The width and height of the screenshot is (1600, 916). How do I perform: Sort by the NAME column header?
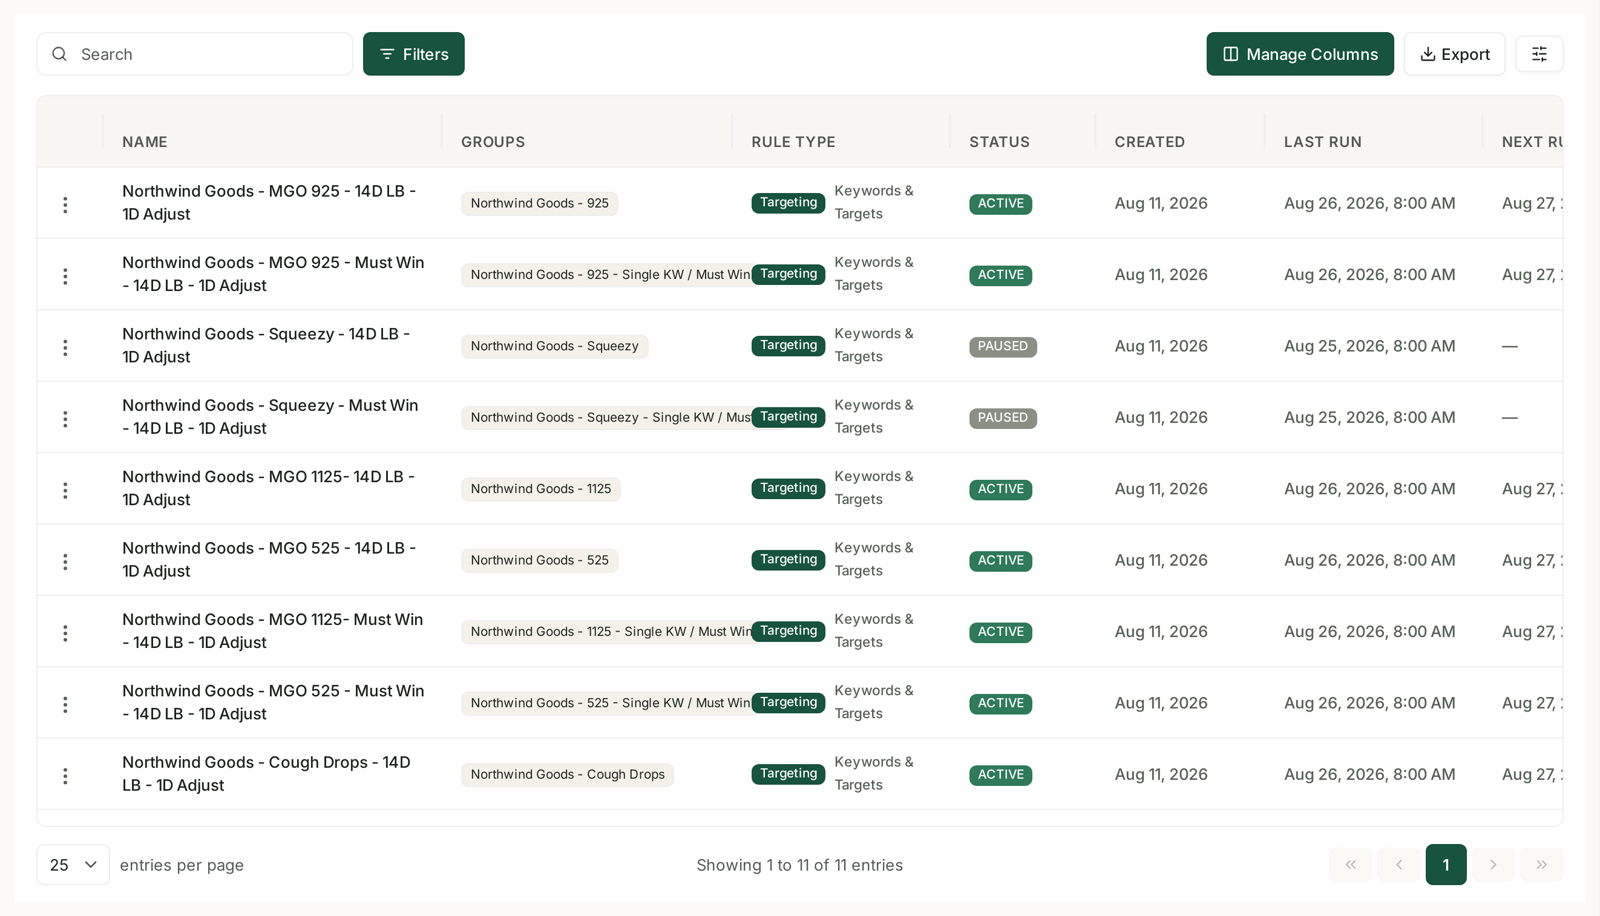point(145,142)
